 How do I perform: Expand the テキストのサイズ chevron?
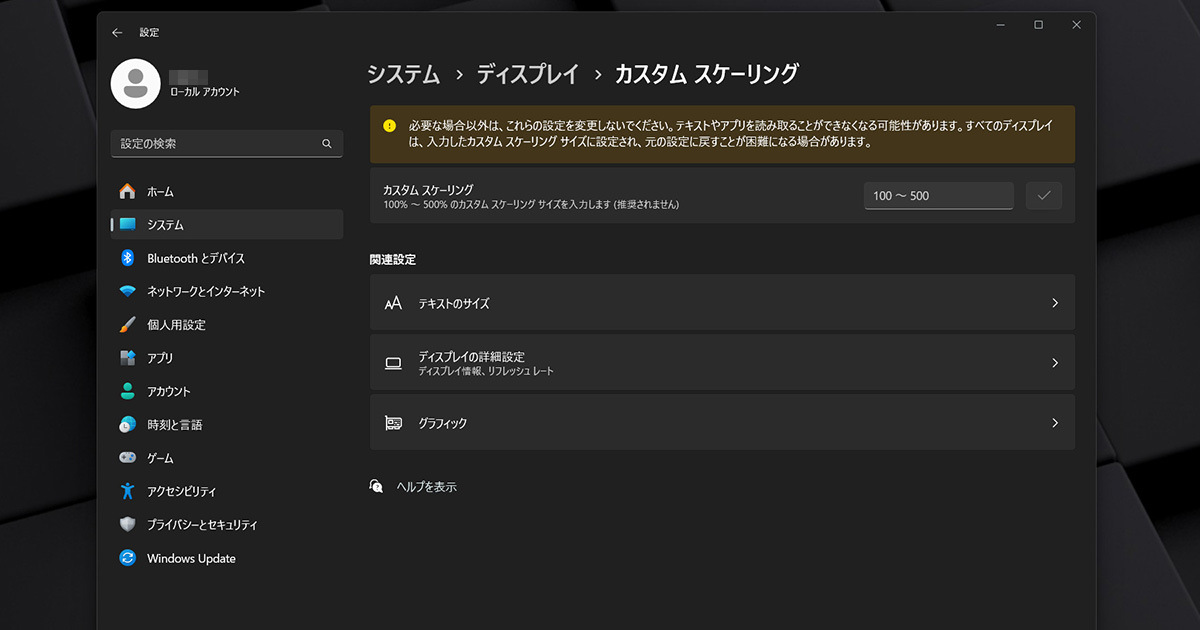(1055, 303)
